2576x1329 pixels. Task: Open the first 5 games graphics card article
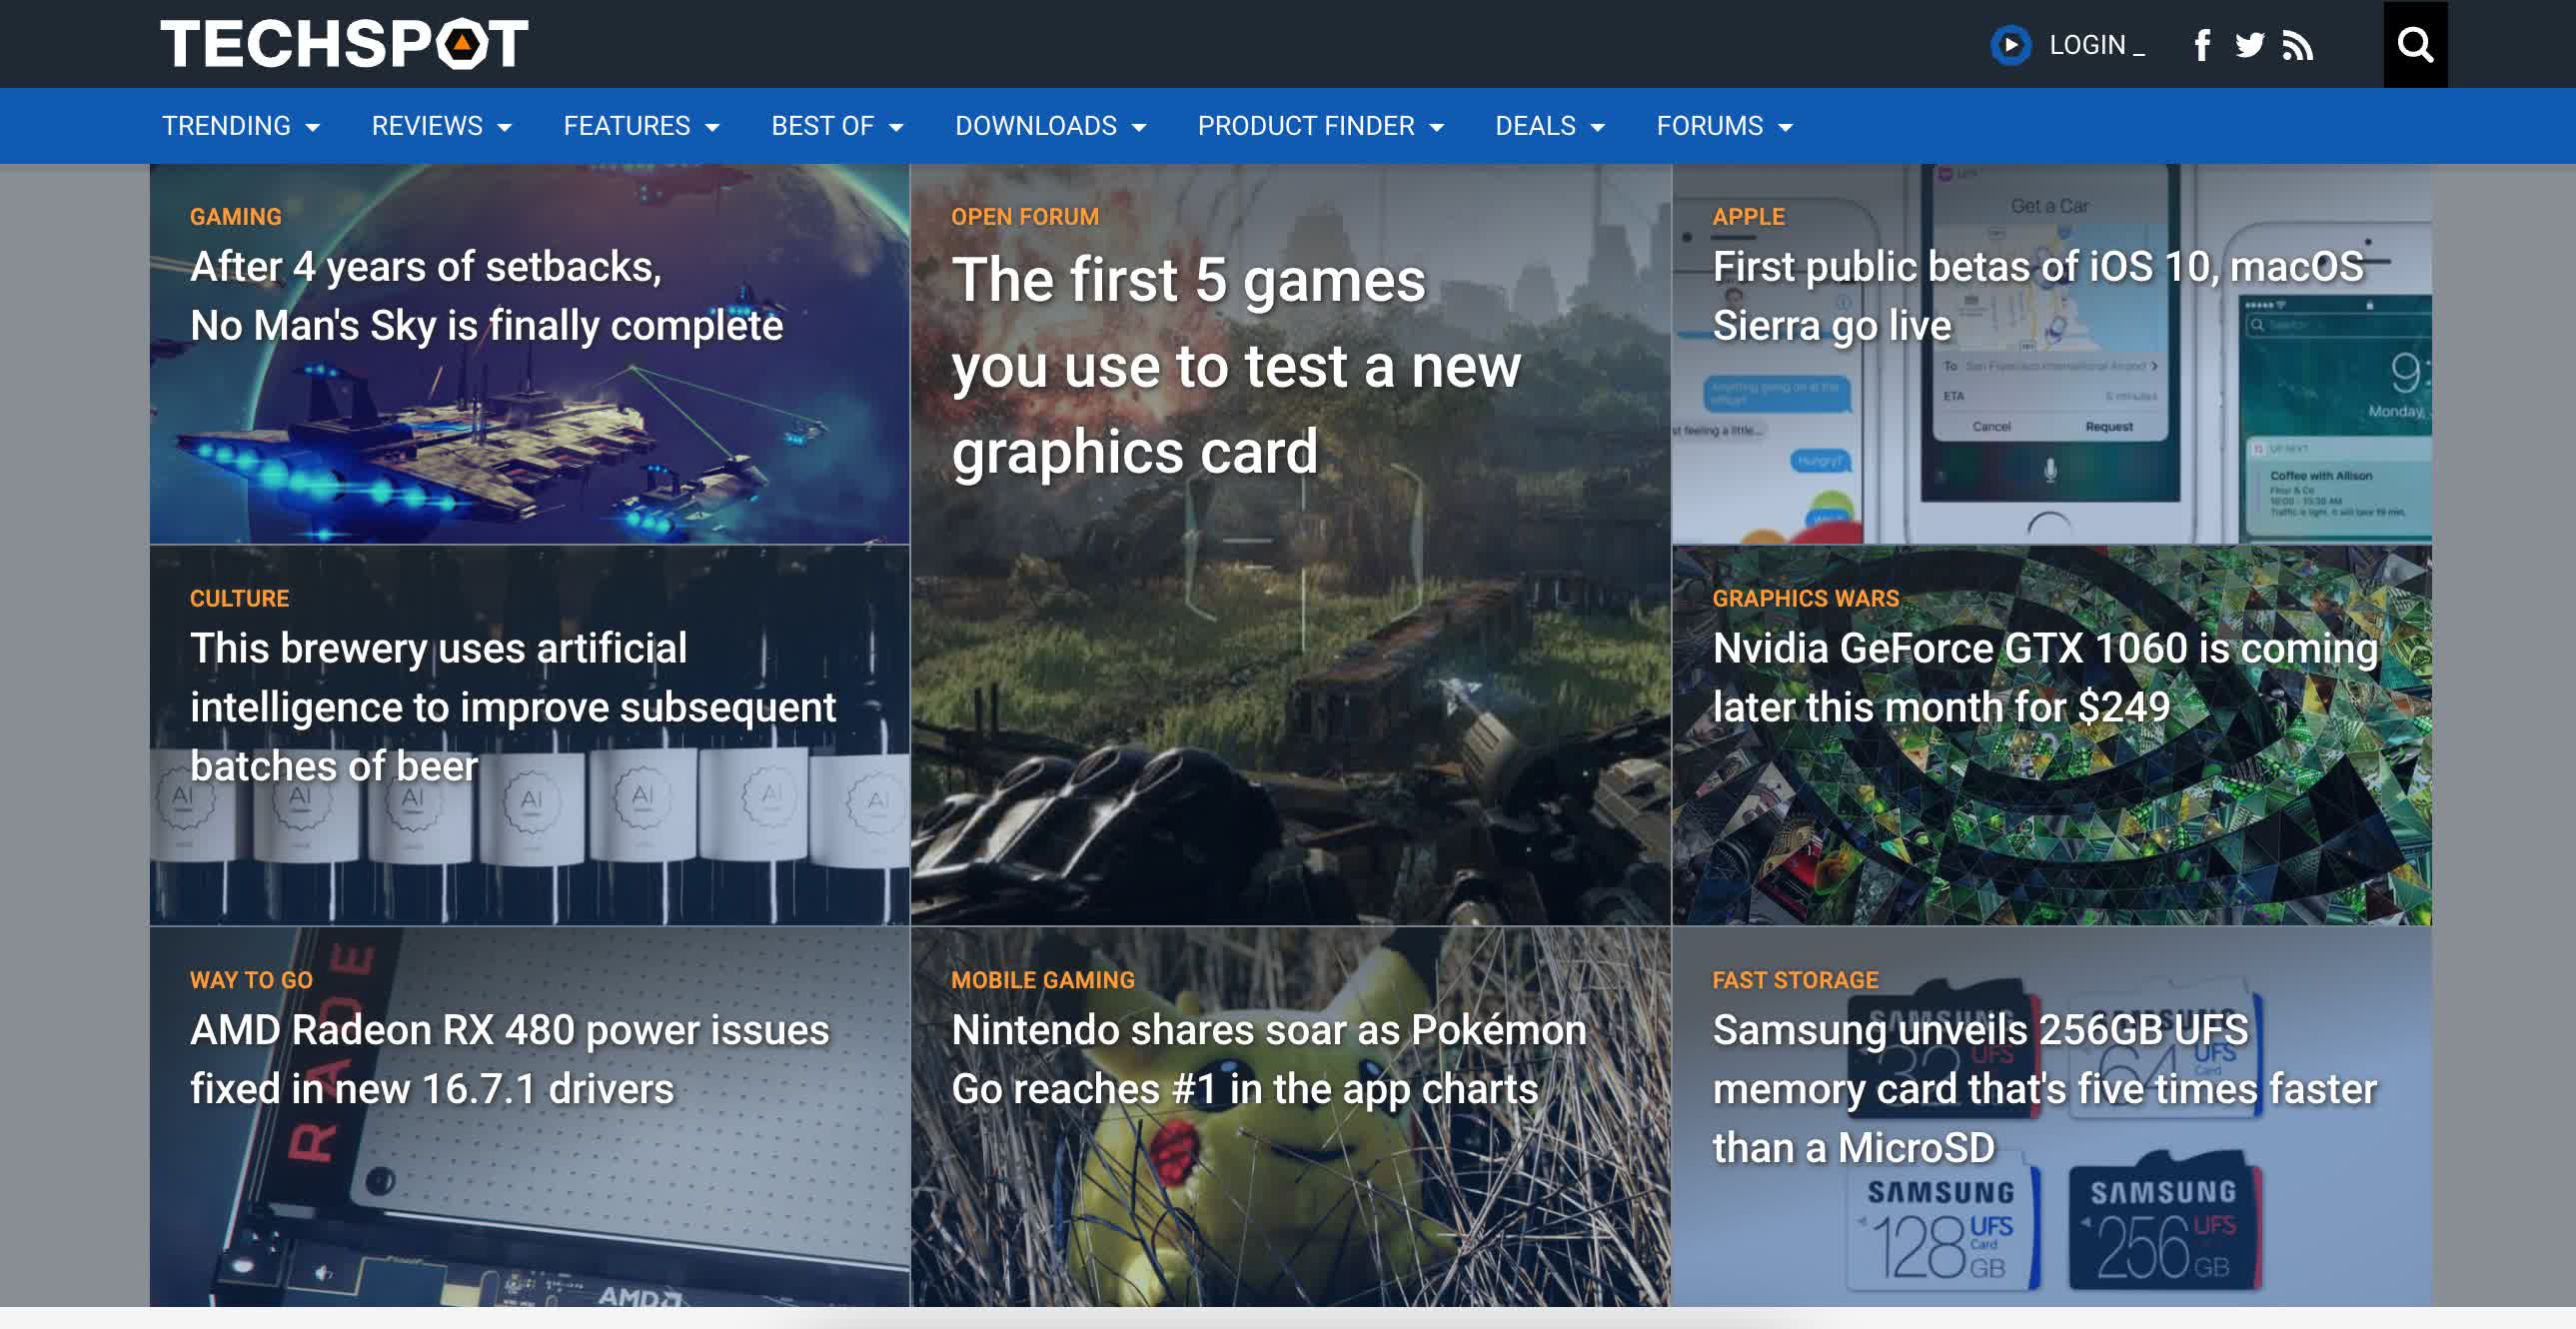pyautogui.click(x=1236, y=366)
